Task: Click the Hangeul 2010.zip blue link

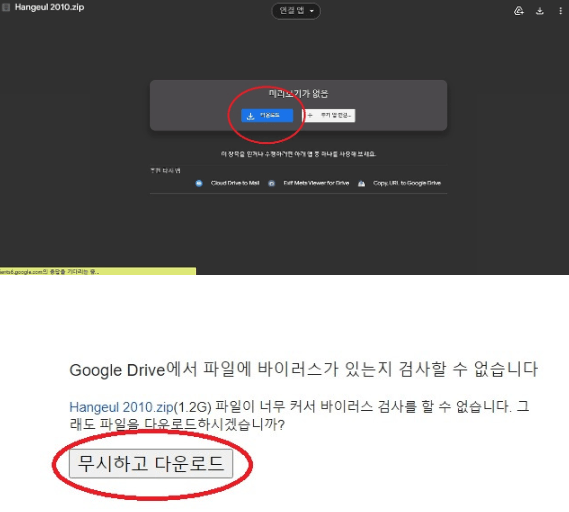Action: pyautogui.click(x=121, y=407)
